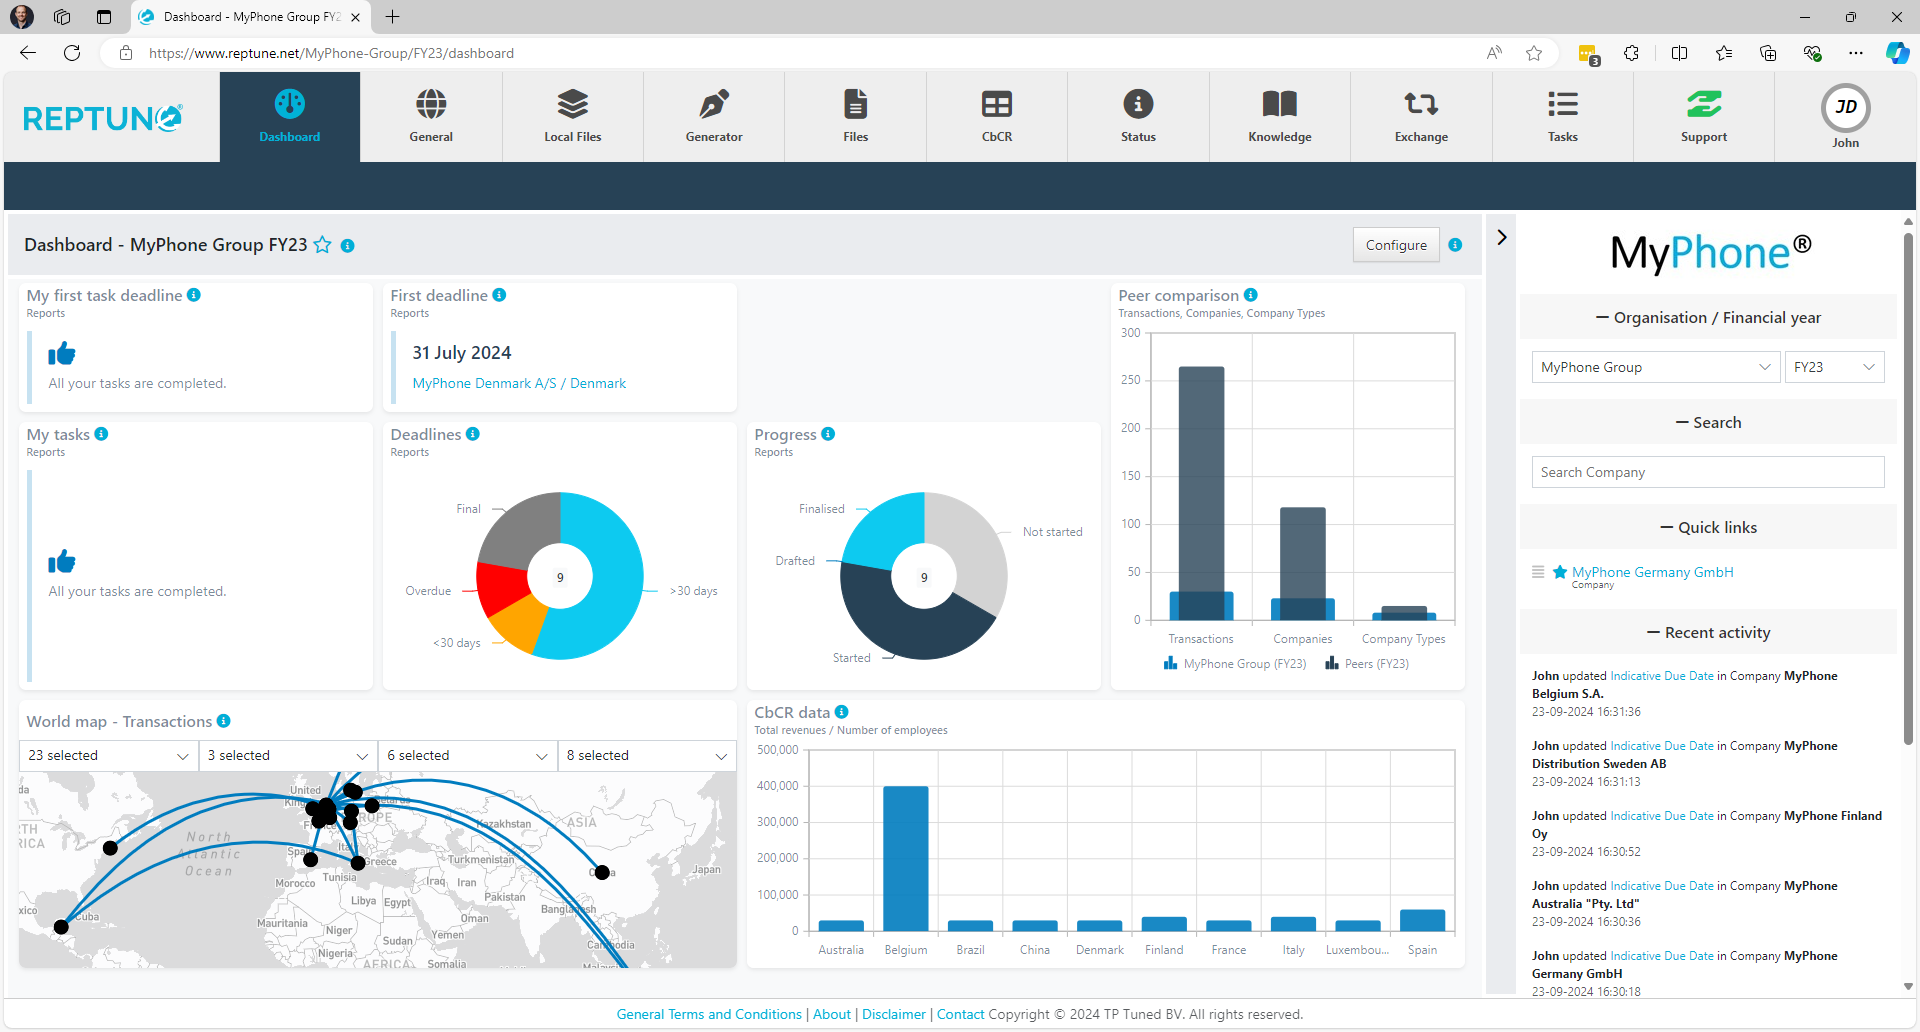The height and width of the screenshot is (1032, 1920).
Task: Go to the Tasks menu
Action: coord(1562,117)
